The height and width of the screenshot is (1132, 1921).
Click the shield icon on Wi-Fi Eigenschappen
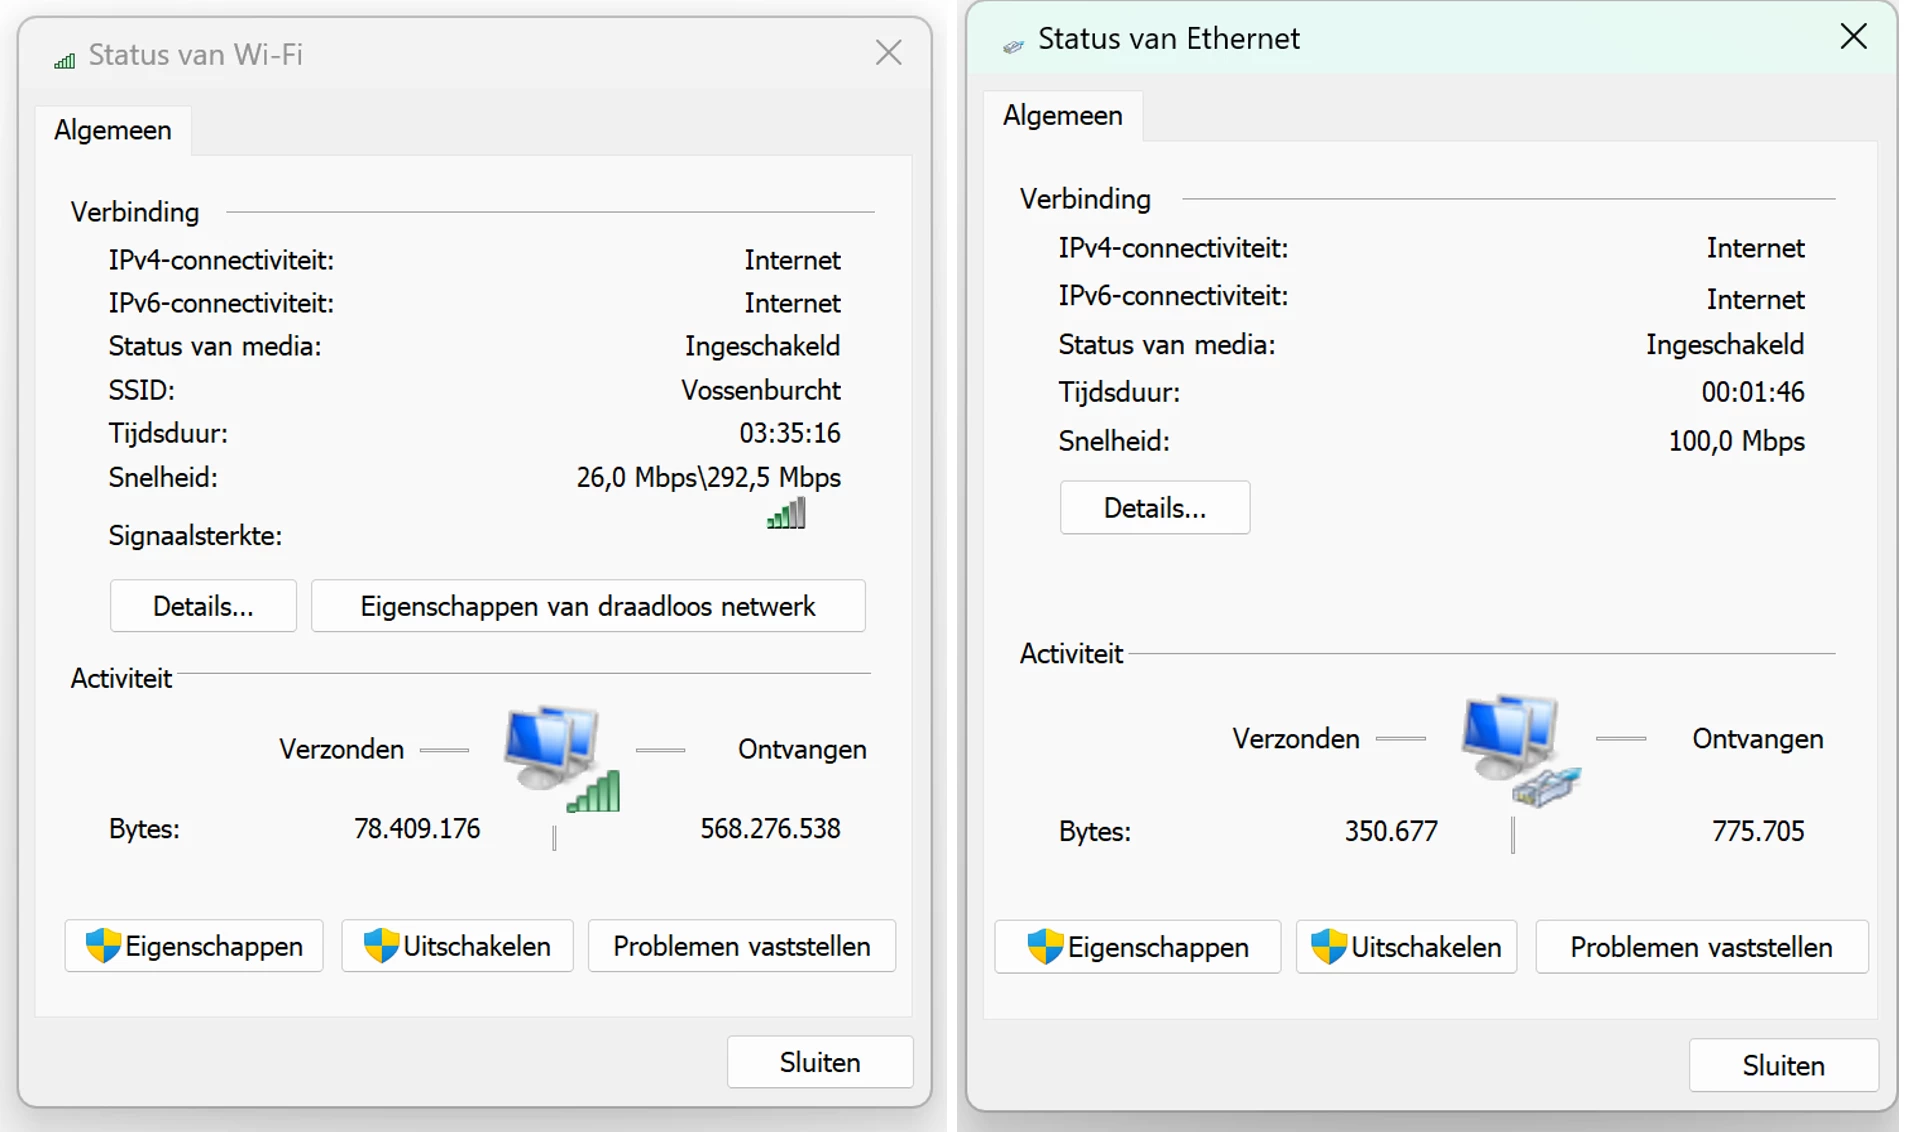pyautogui.click(x=102, y=945)
